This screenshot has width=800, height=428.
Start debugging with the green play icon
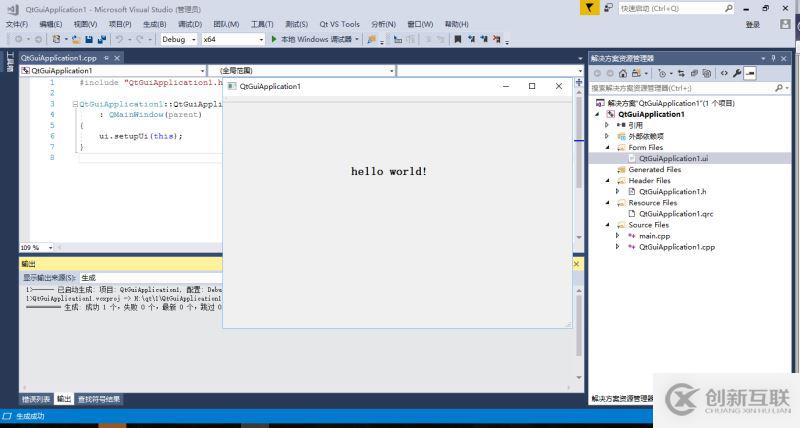[274, 39]
